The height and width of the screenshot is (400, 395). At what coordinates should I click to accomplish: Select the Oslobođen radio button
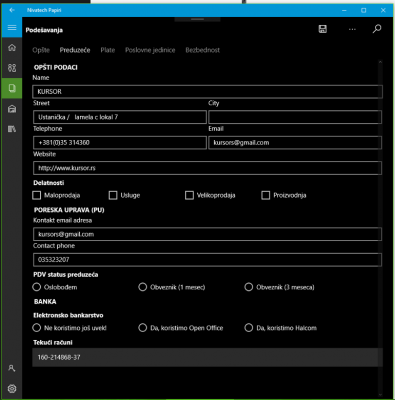click(x=37, y=287)
